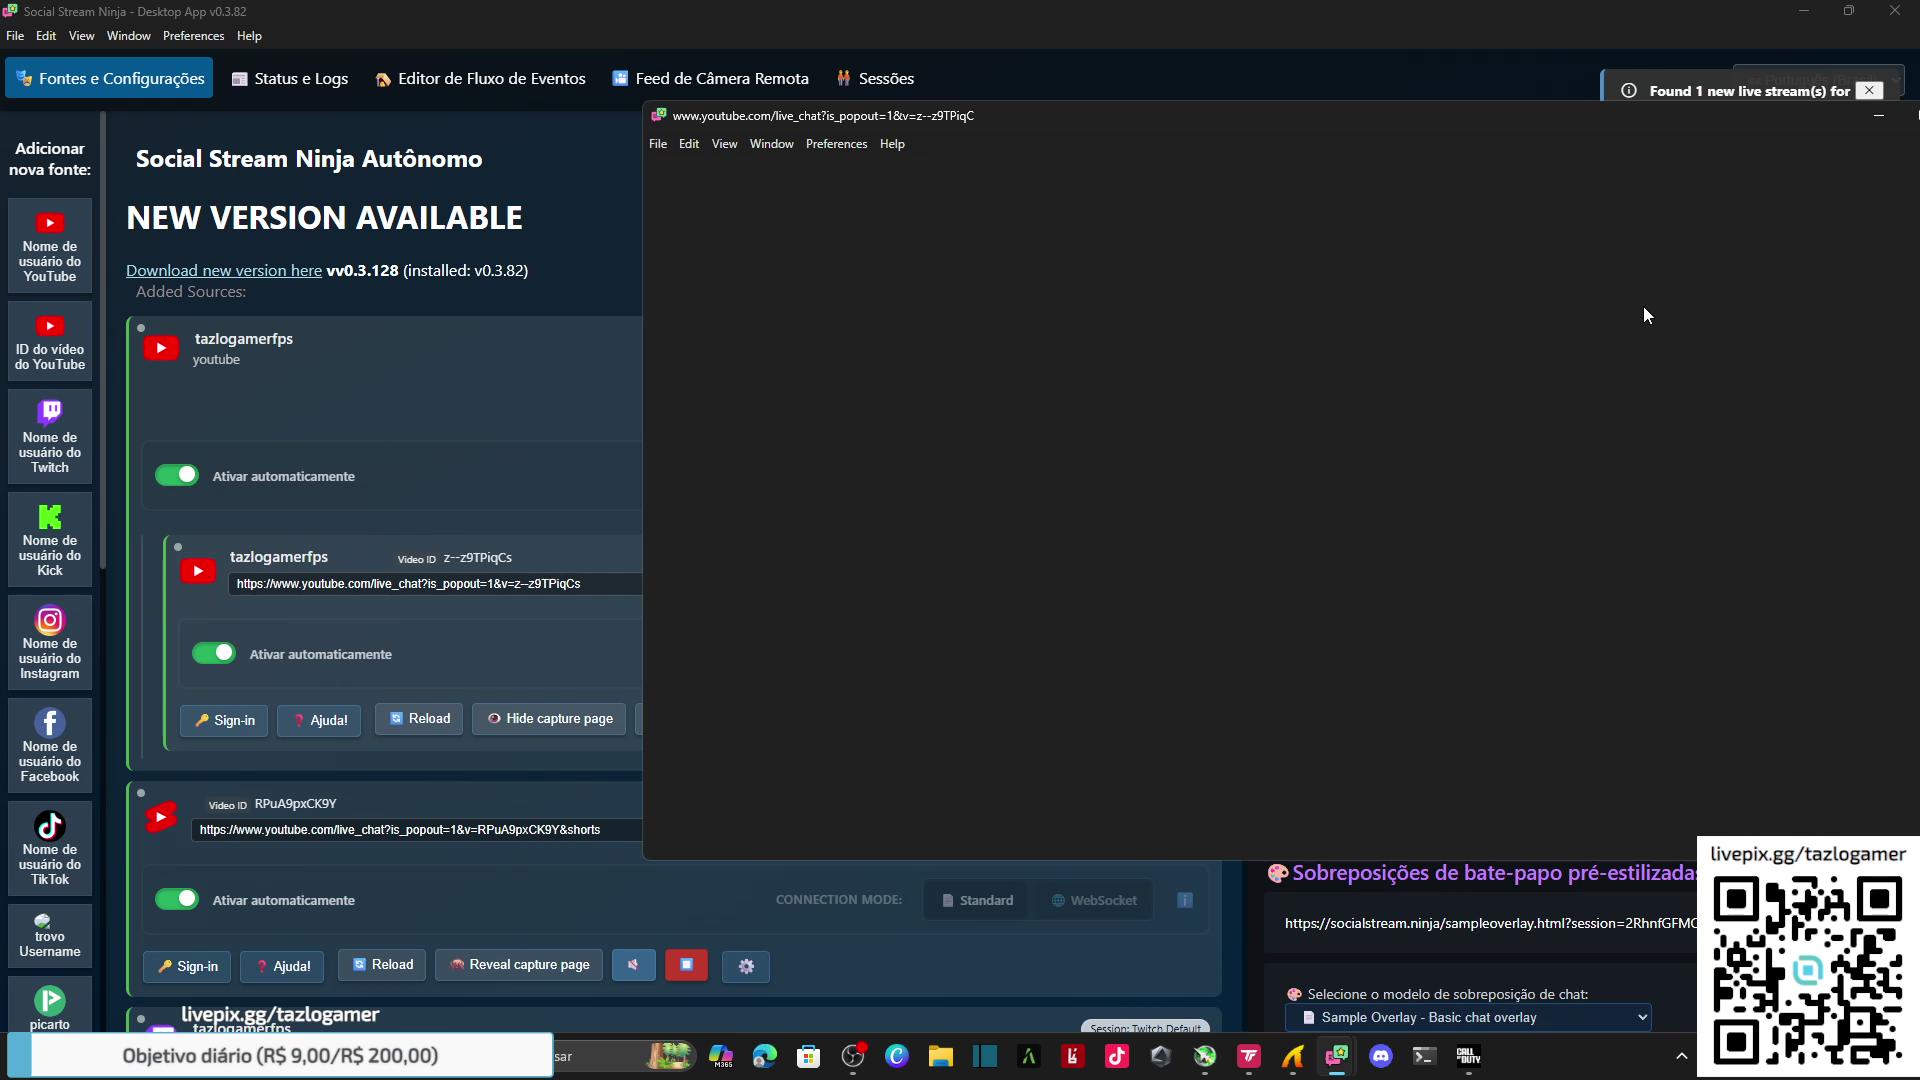This screenshot has height=1080, width=1920.
Task: Add a Kick username source
Action: pos(50,540)
